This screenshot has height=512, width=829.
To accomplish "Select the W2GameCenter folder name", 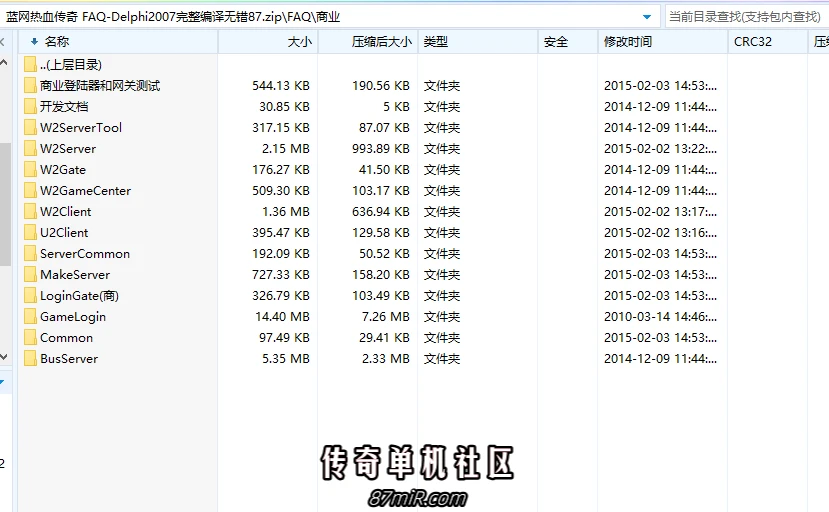I will tap(86, 190).
